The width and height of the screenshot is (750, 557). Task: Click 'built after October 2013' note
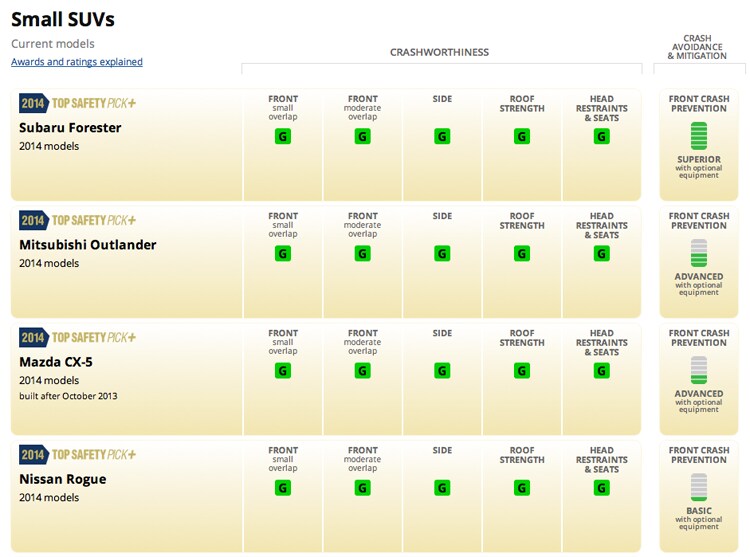tap(68, 396)
